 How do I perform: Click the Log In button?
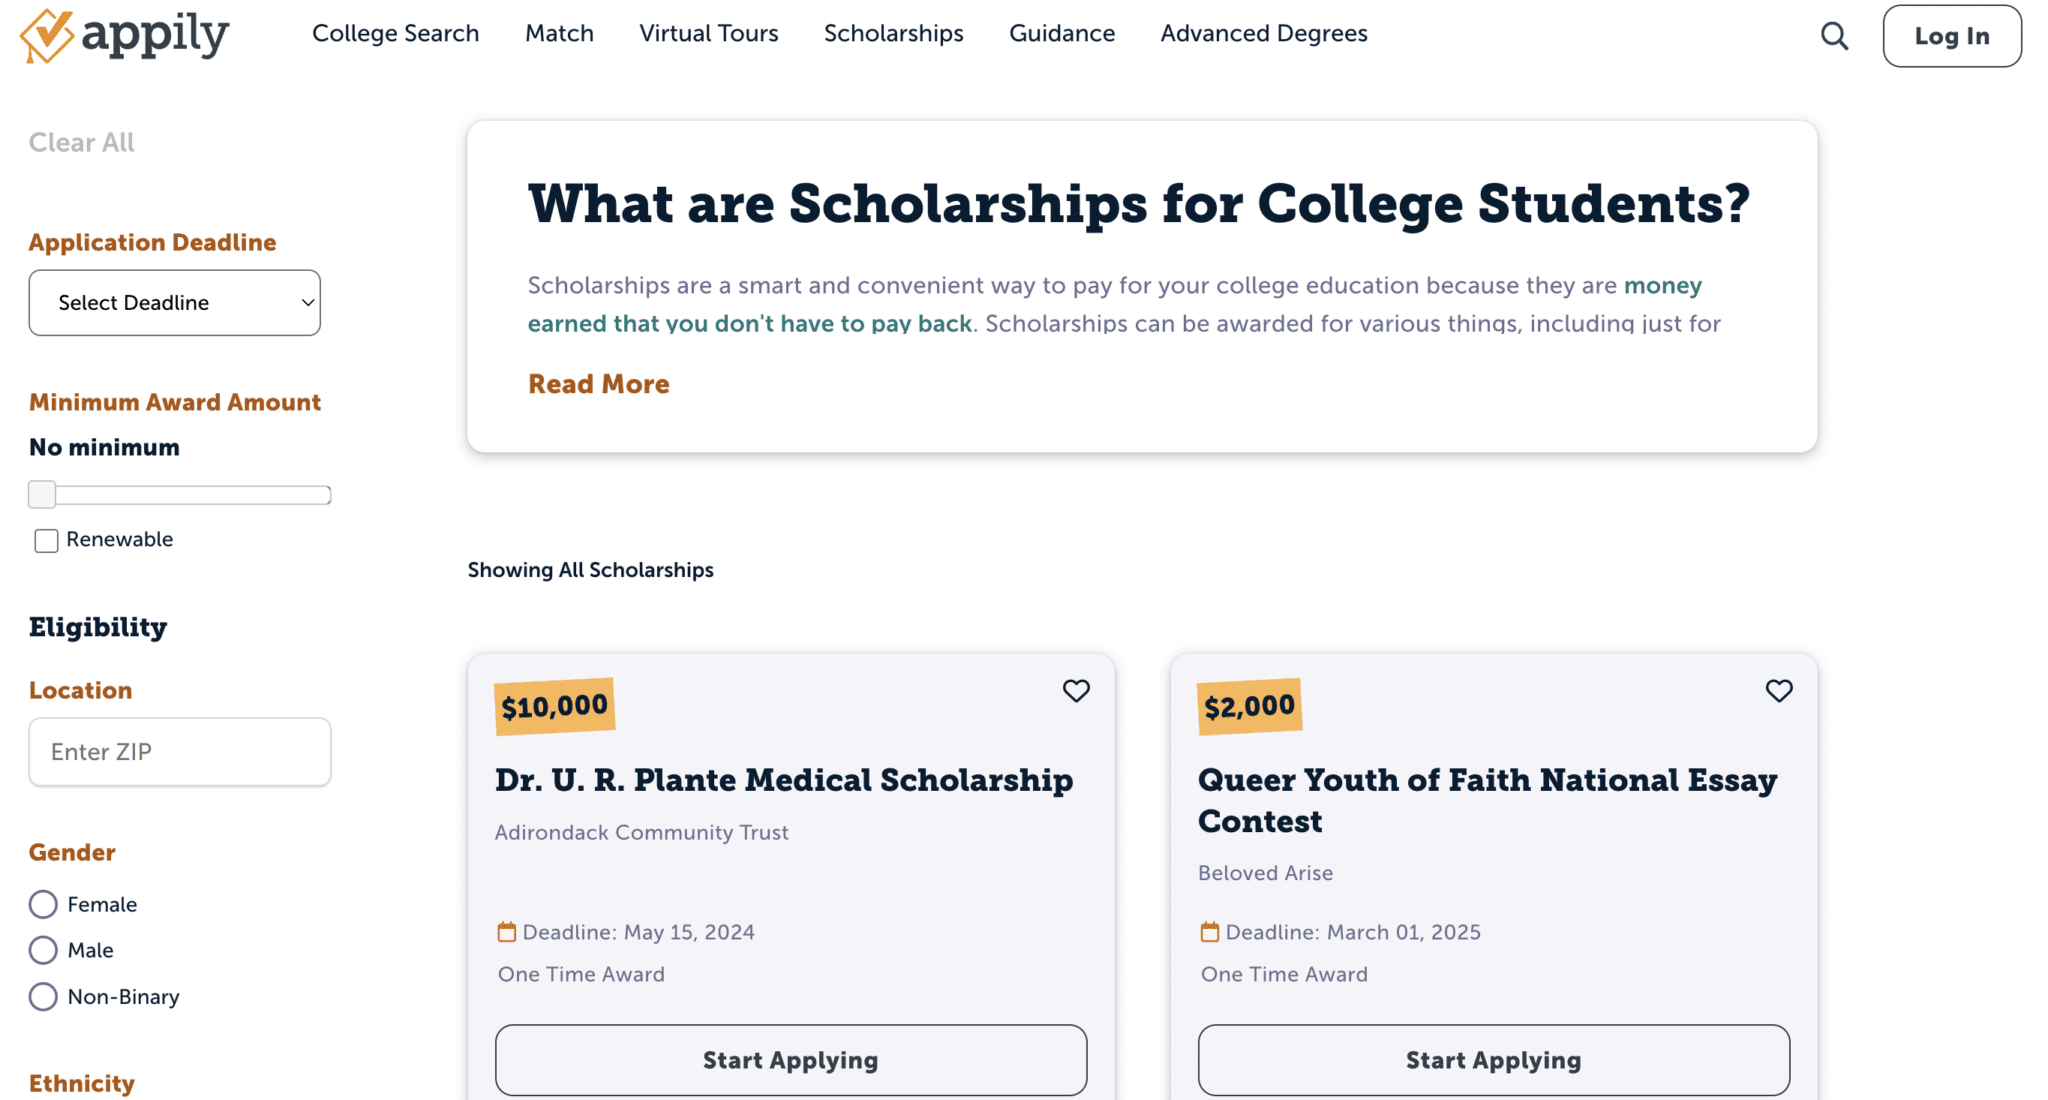pyautogui.click(x=1950, y=36)
